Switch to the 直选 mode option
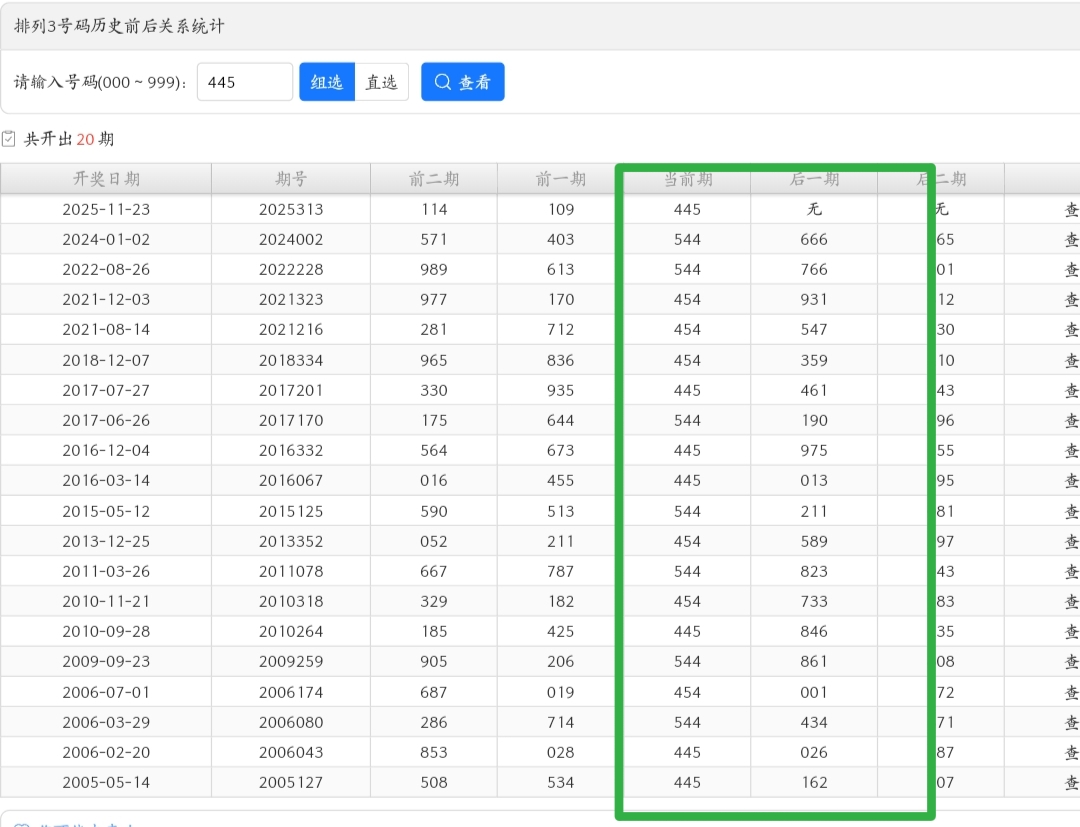 [x=381, y=82]
